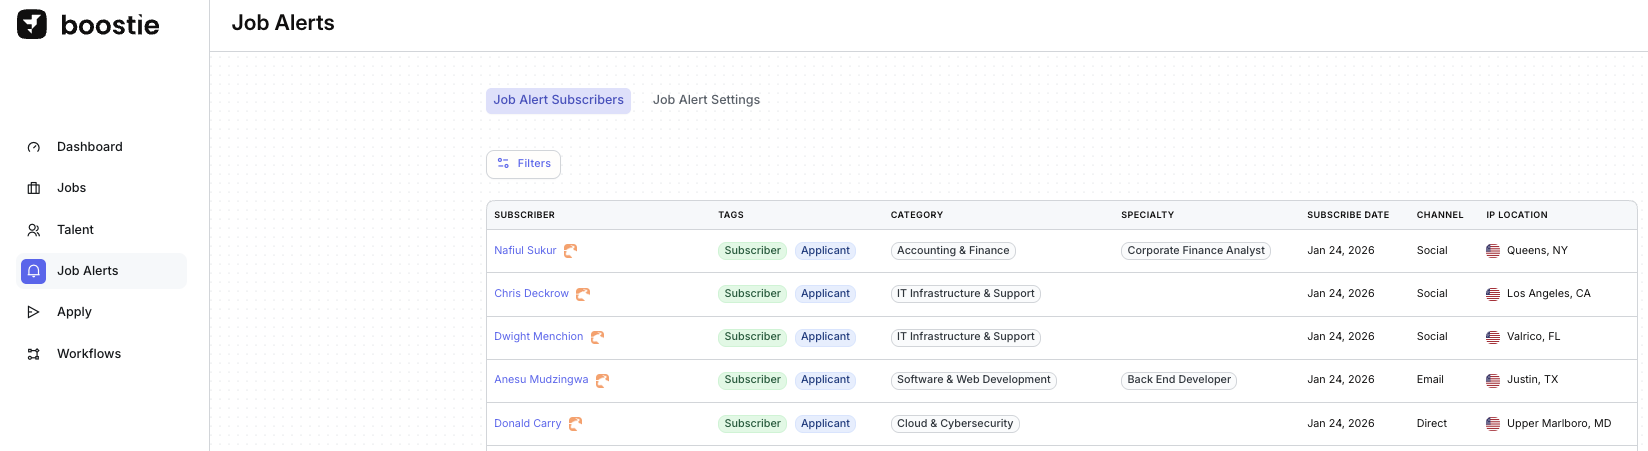Click the orange icon beside Donald Carry

pos(575,424)
